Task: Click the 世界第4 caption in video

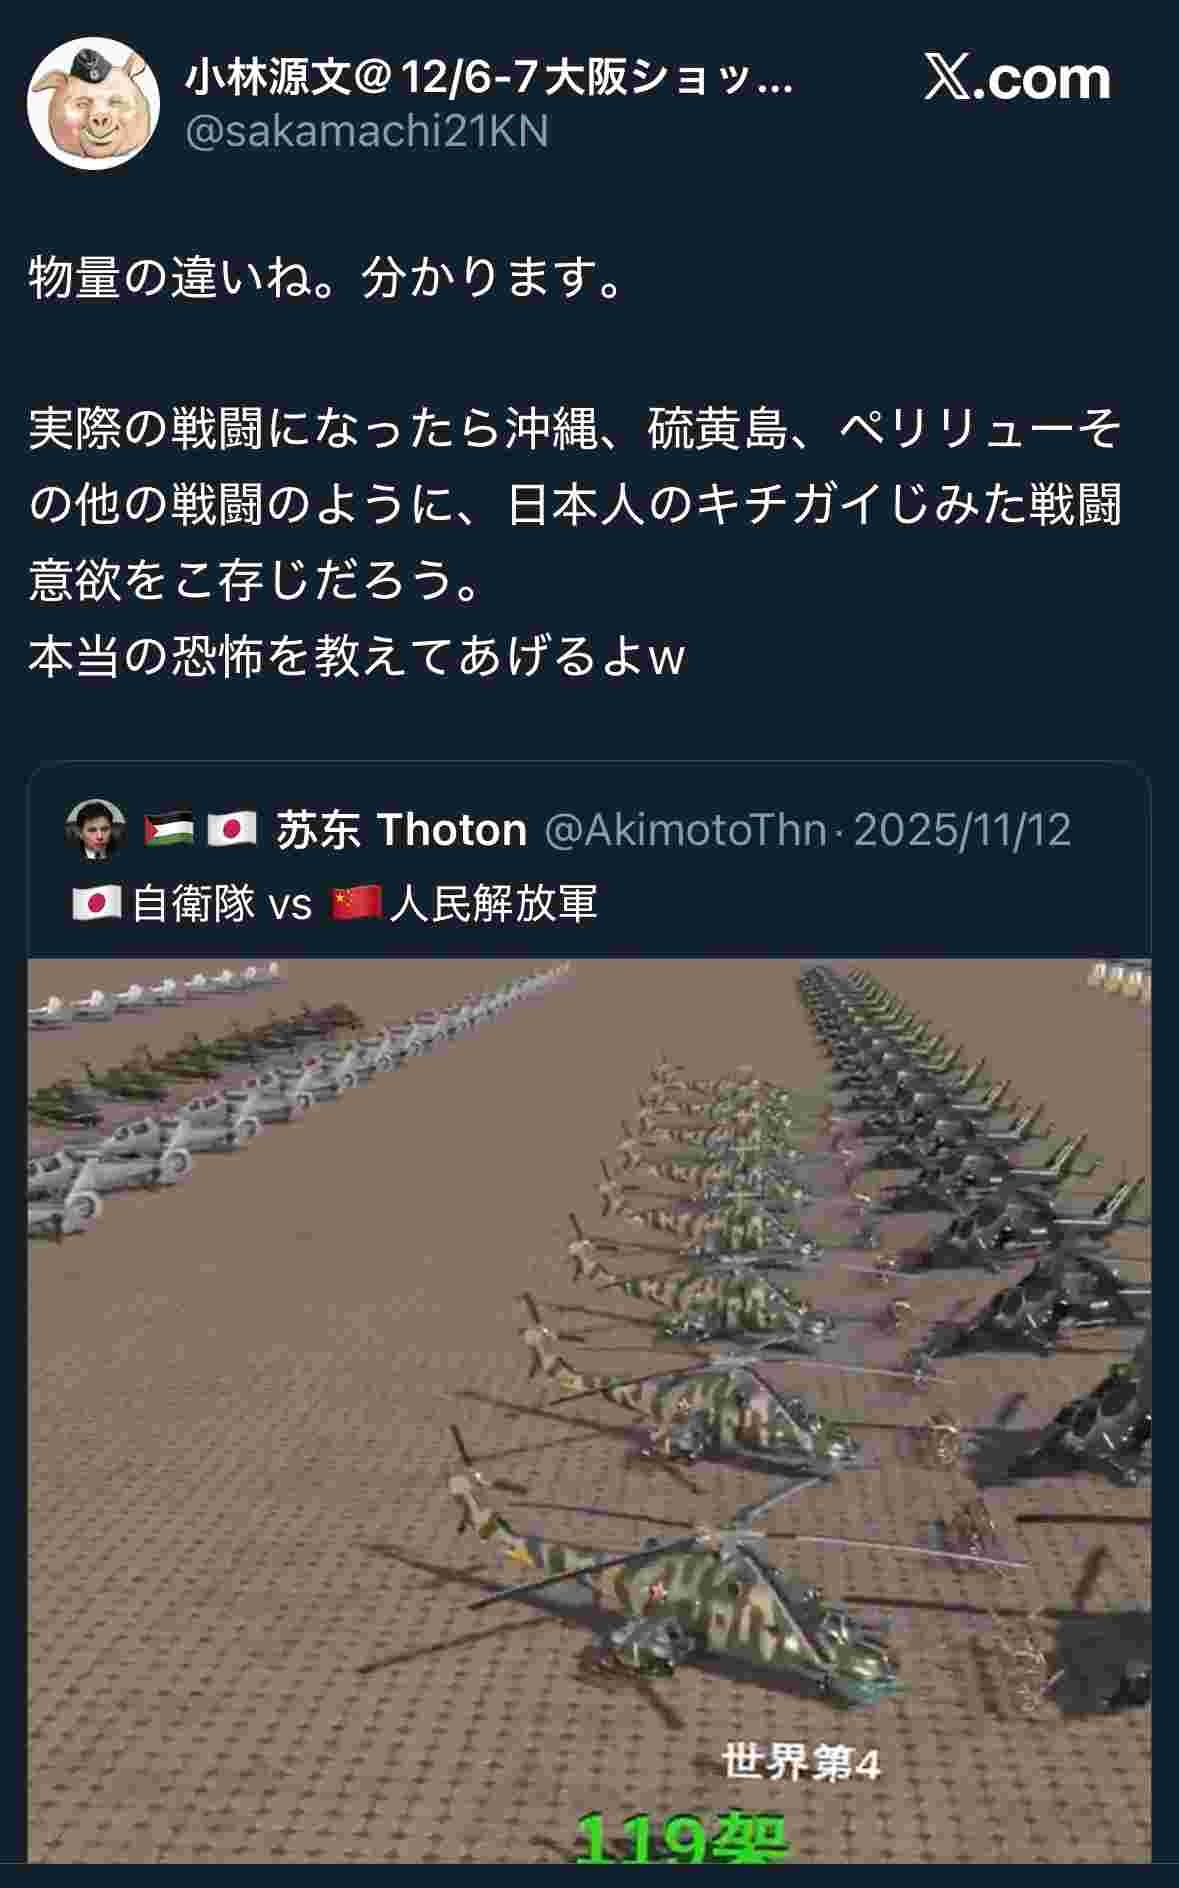Action: [x=800, y=1763]
